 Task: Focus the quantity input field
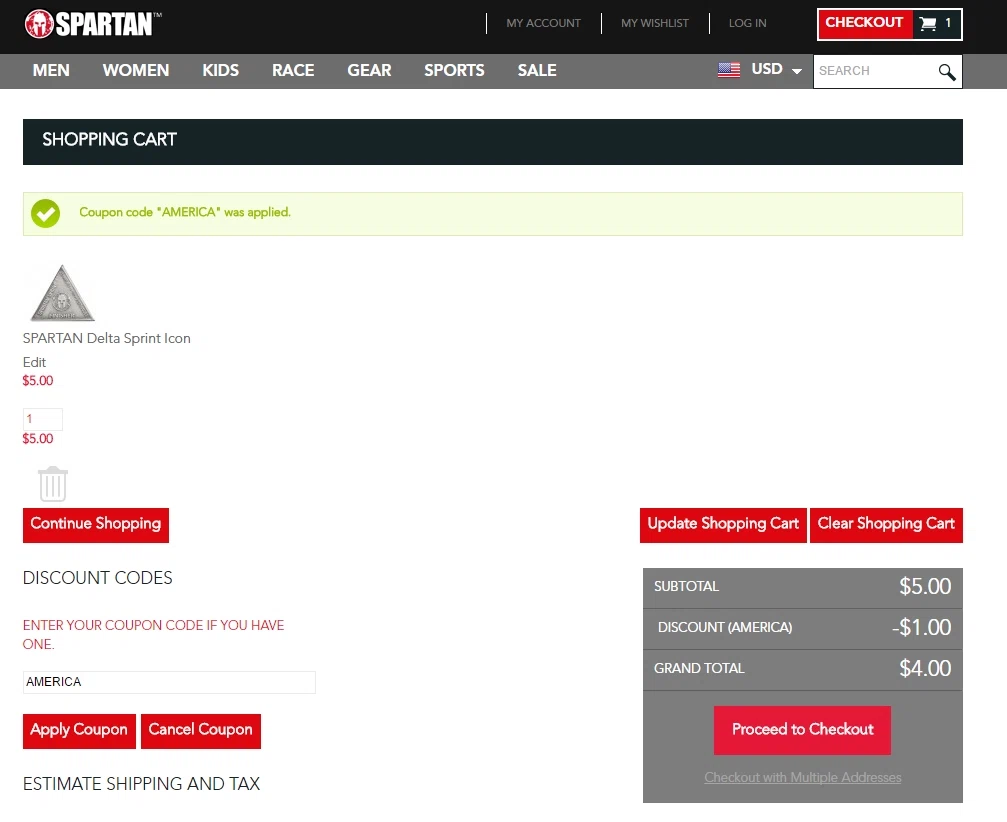(x=43, y=419)
